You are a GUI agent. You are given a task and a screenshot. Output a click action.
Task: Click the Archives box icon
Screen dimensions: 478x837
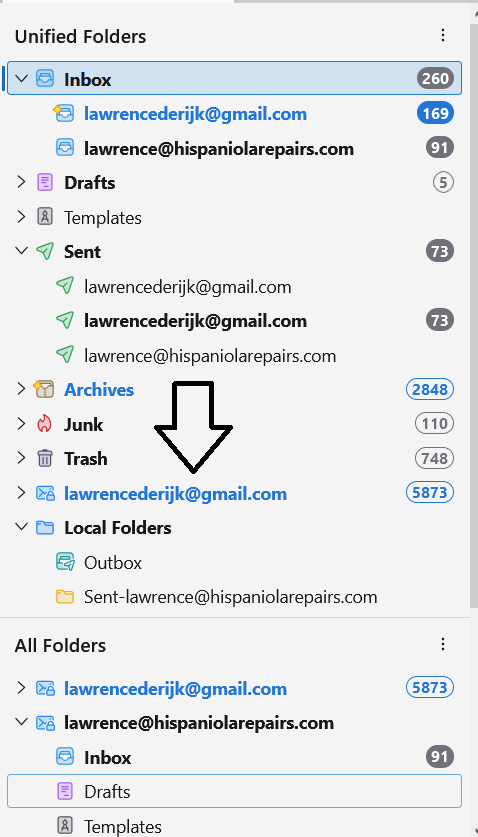[44, 390]
